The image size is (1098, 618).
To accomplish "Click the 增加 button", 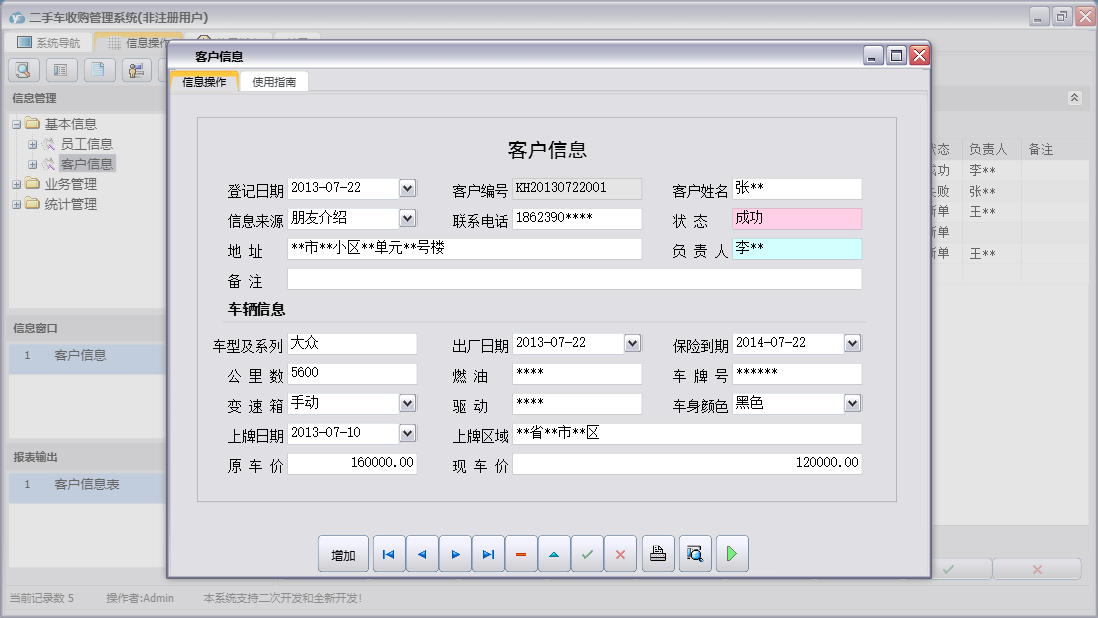I will pyautogui.click(x=343, y=555).
